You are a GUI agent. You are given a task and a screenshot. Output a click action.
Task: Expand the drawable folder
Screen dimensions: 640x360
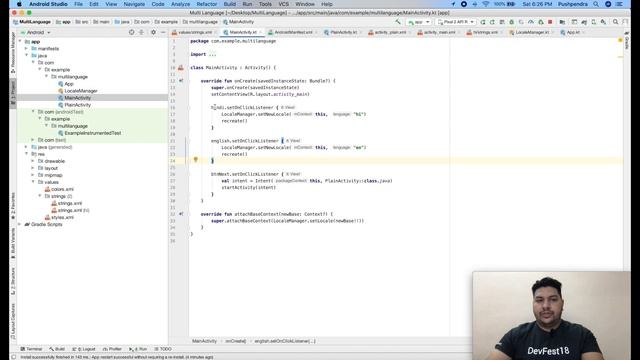point(33,161)
